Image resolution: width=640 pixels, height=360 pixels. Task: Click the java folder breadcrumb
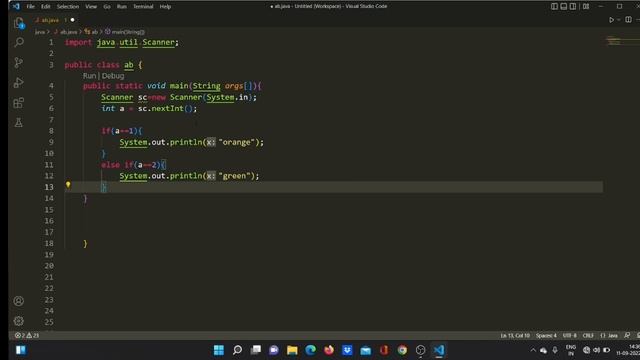point(40,32)
